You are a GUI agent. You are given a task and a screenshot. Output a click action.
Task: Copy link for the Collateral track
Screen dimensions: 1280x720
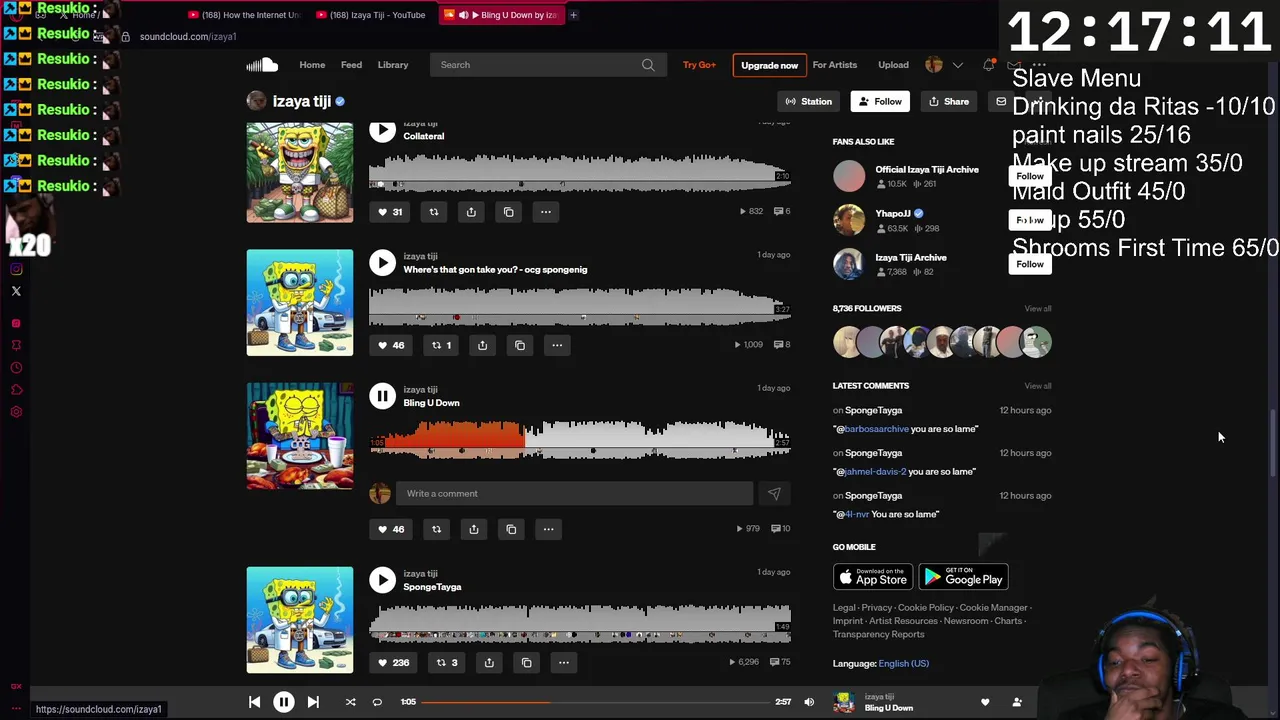(508, 212)
